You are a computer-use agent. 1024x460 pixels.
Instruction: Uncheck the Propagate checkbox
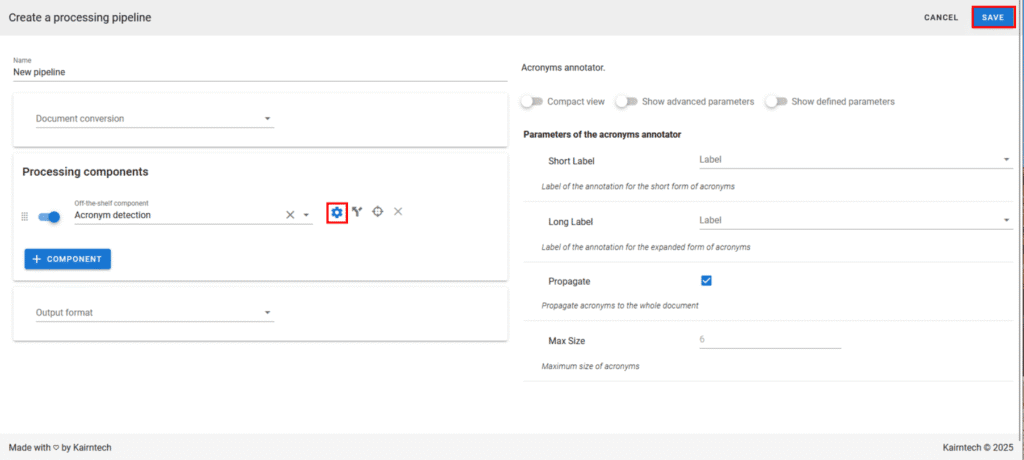point(706,281)
